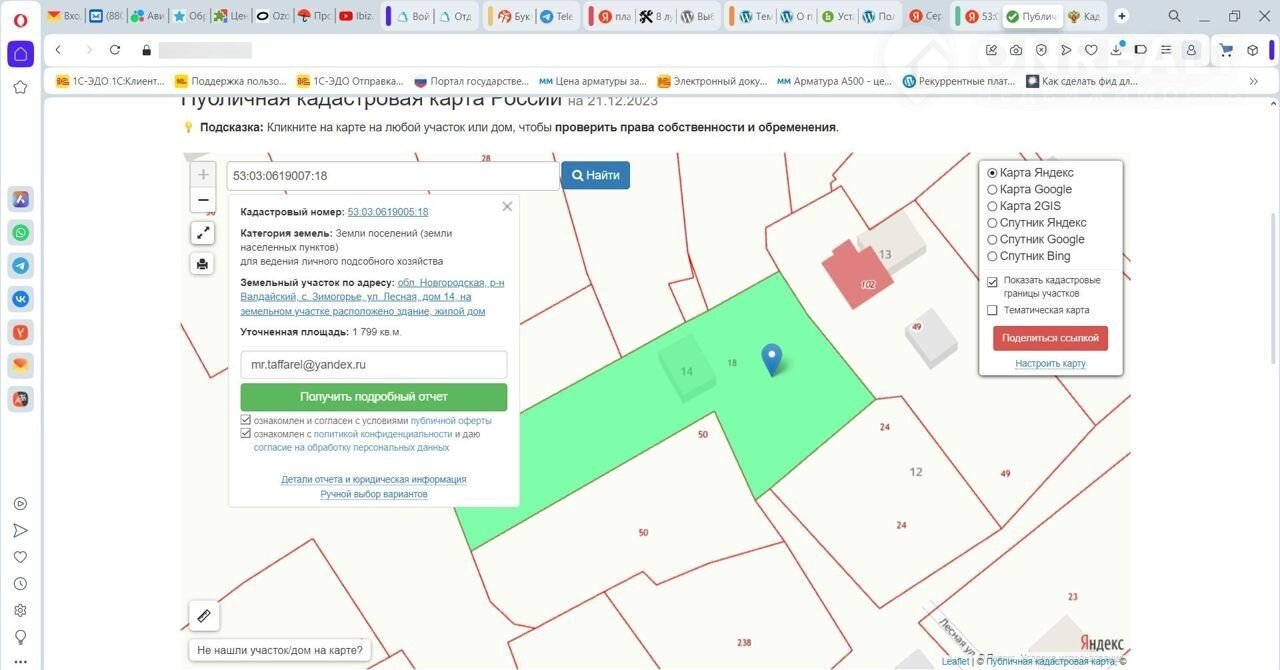Click the print map icon
1280x670 pixels.
(x=203, y=264)
